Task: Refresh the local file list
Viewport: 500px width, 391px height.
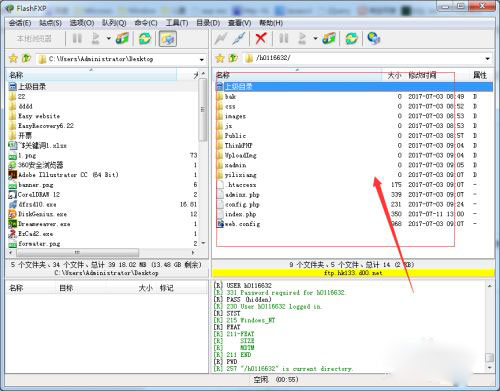Action: click(145, 38)
